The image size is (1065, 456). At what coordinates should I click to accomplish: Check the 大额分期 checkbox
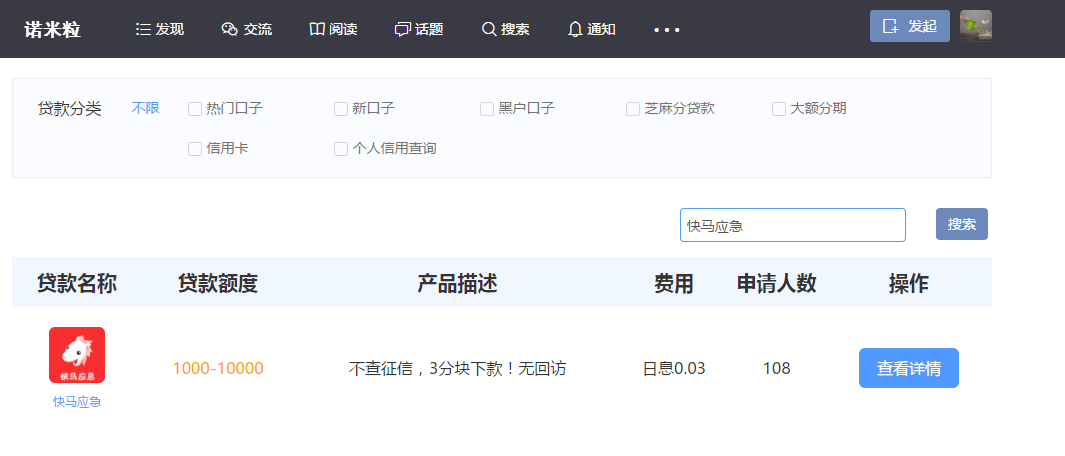[x=779, y=109]
